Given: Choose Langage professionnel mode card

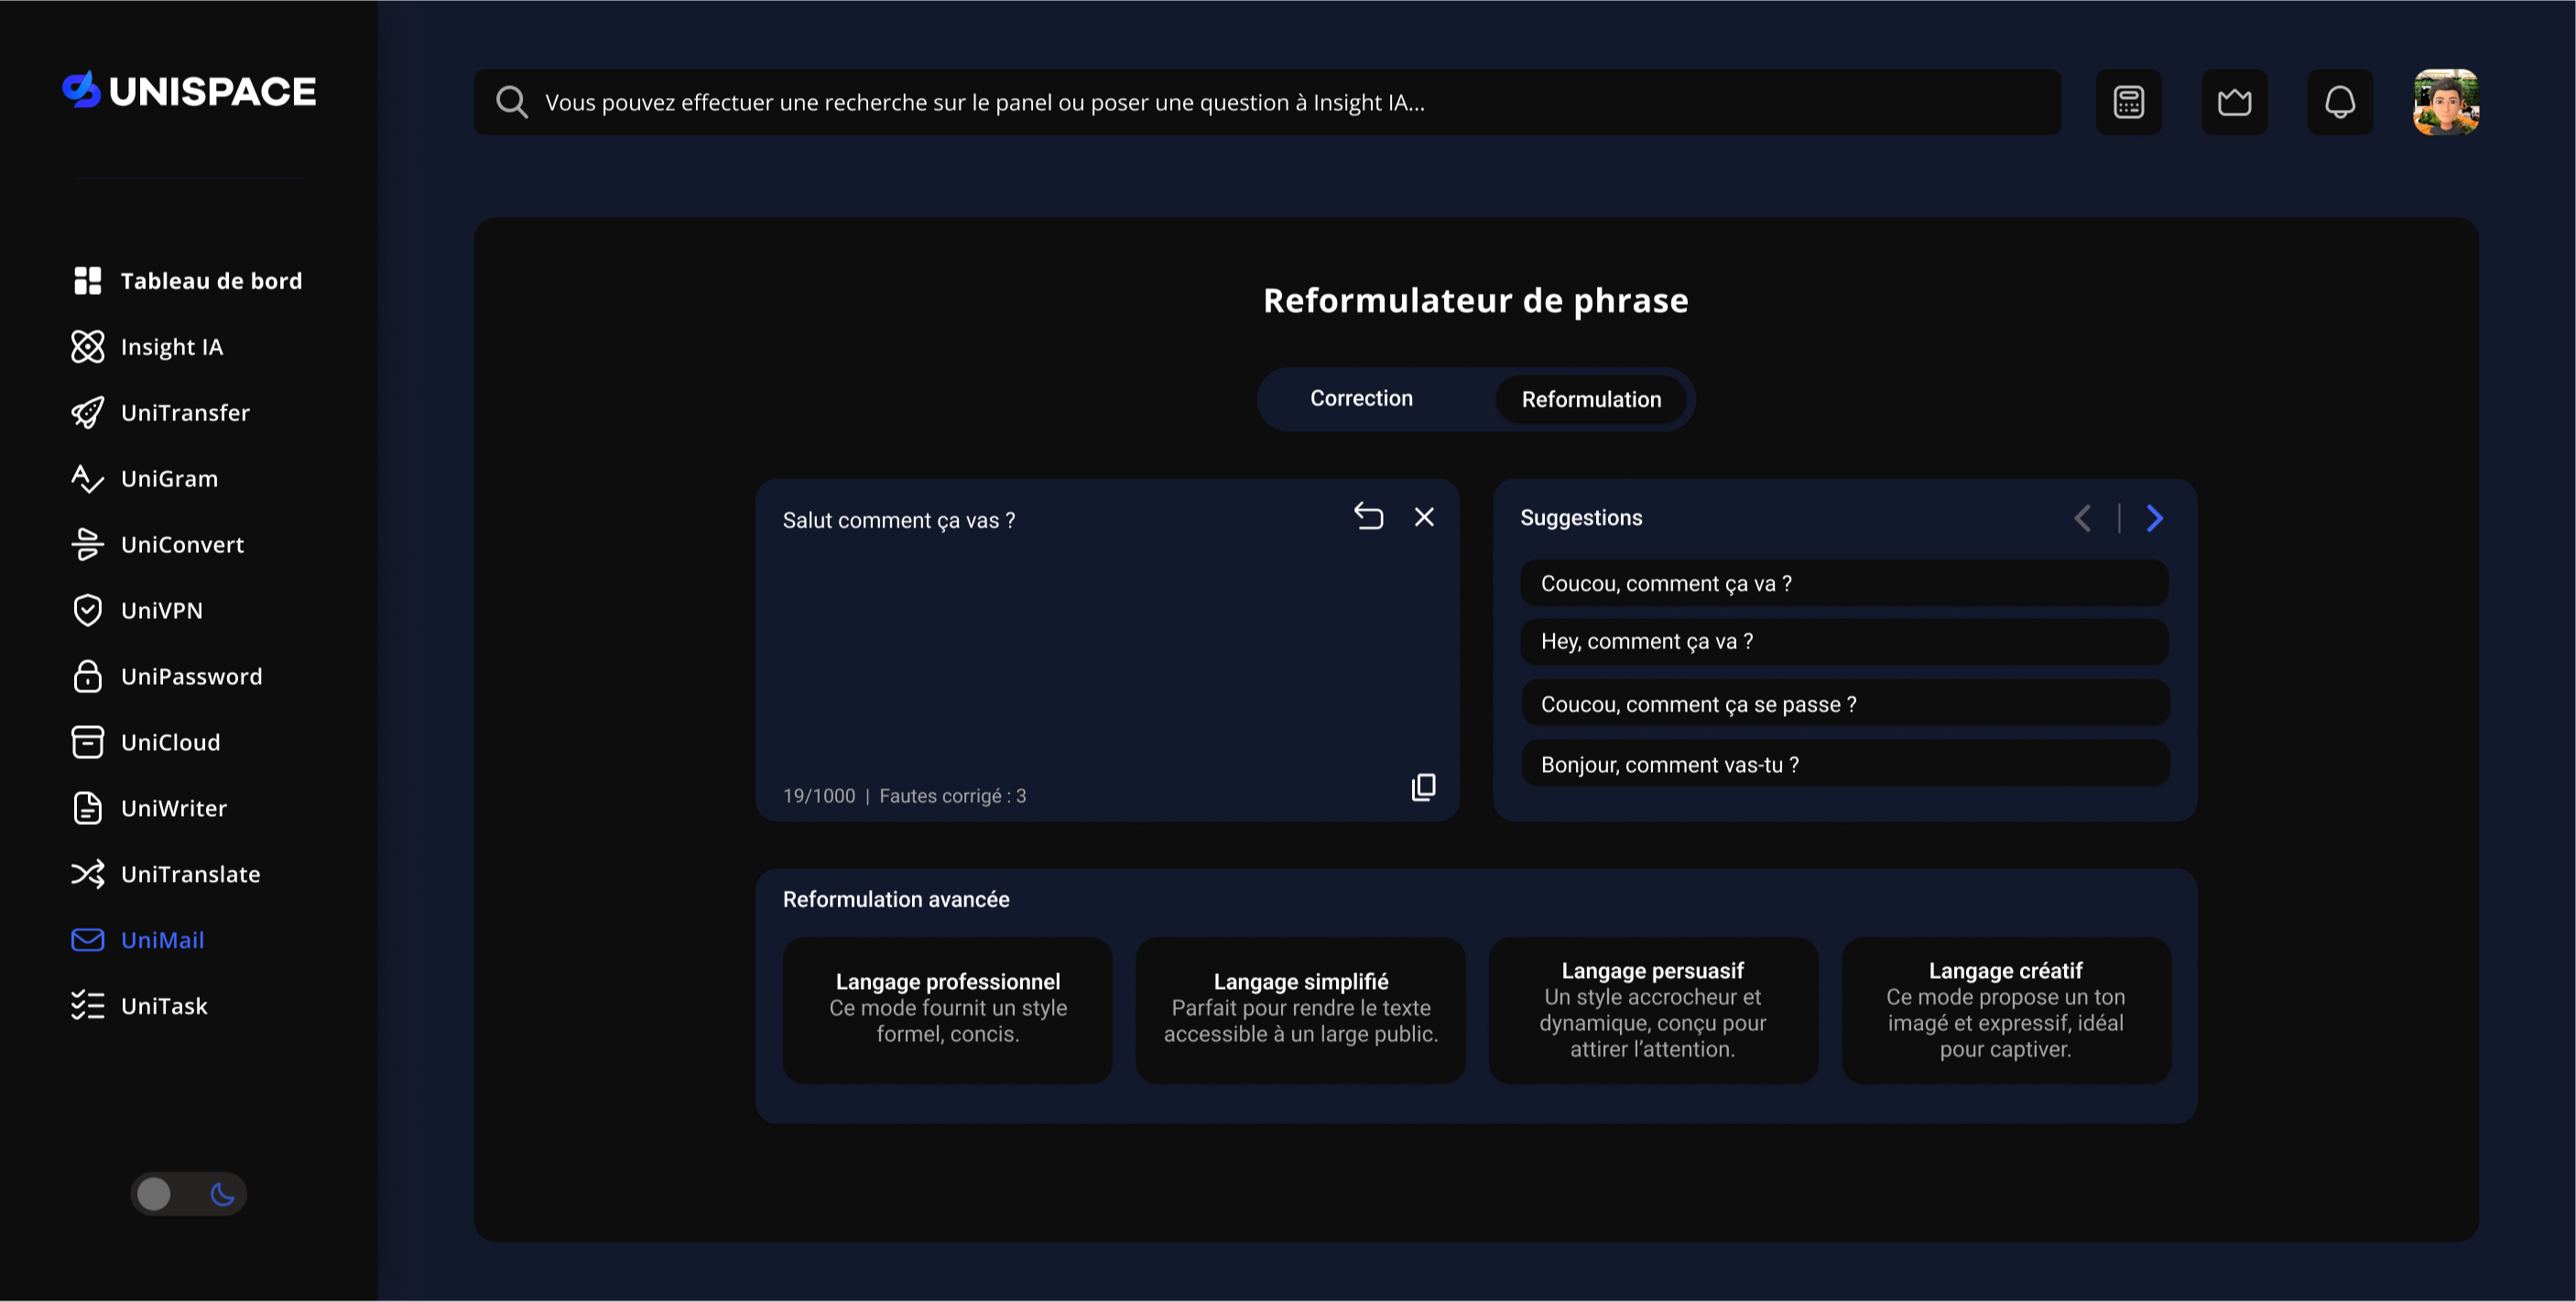Looking at the screenshot, I should 947,1010.
